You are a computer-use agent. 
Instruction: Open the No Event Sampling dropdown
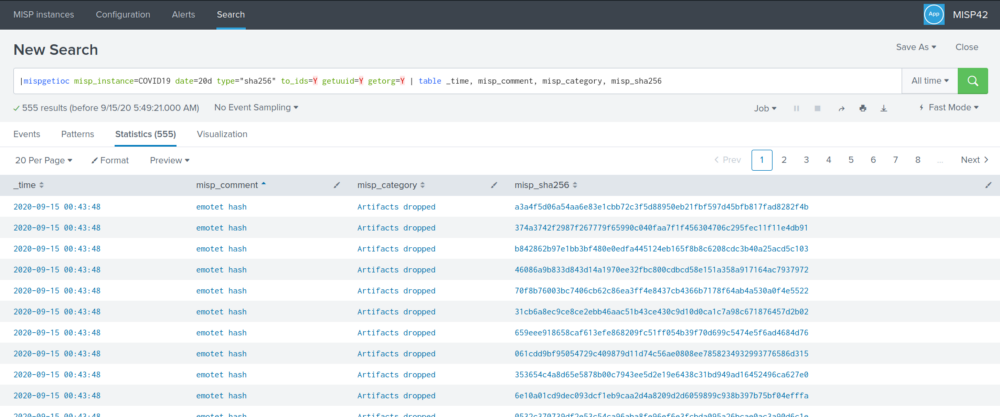256,108
